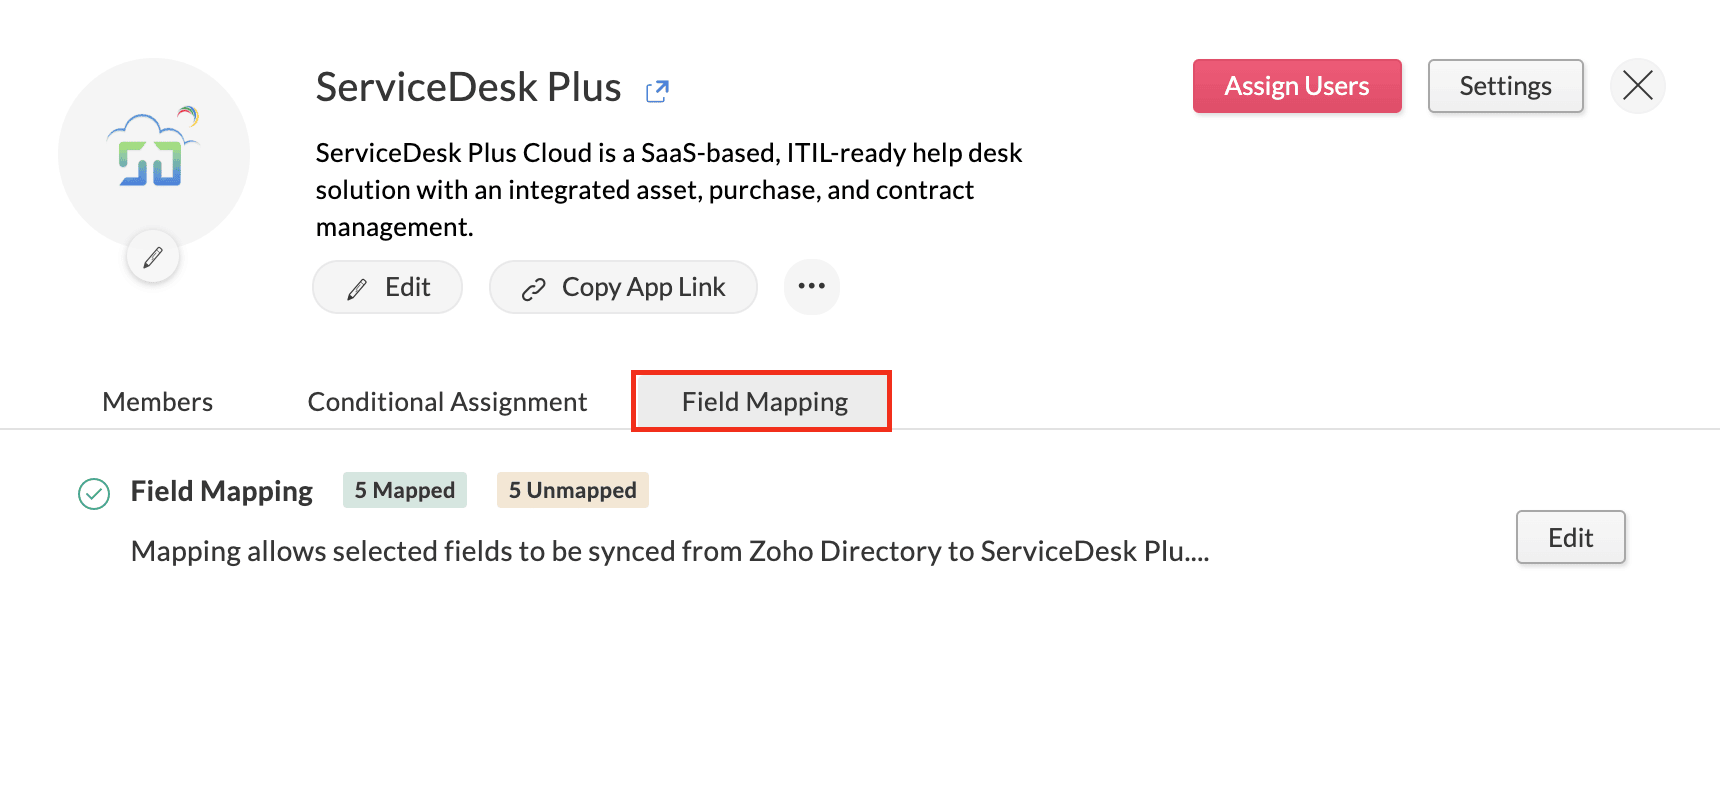
Task: Click the 5 Unmapped badge
Action: coord(573,490)
